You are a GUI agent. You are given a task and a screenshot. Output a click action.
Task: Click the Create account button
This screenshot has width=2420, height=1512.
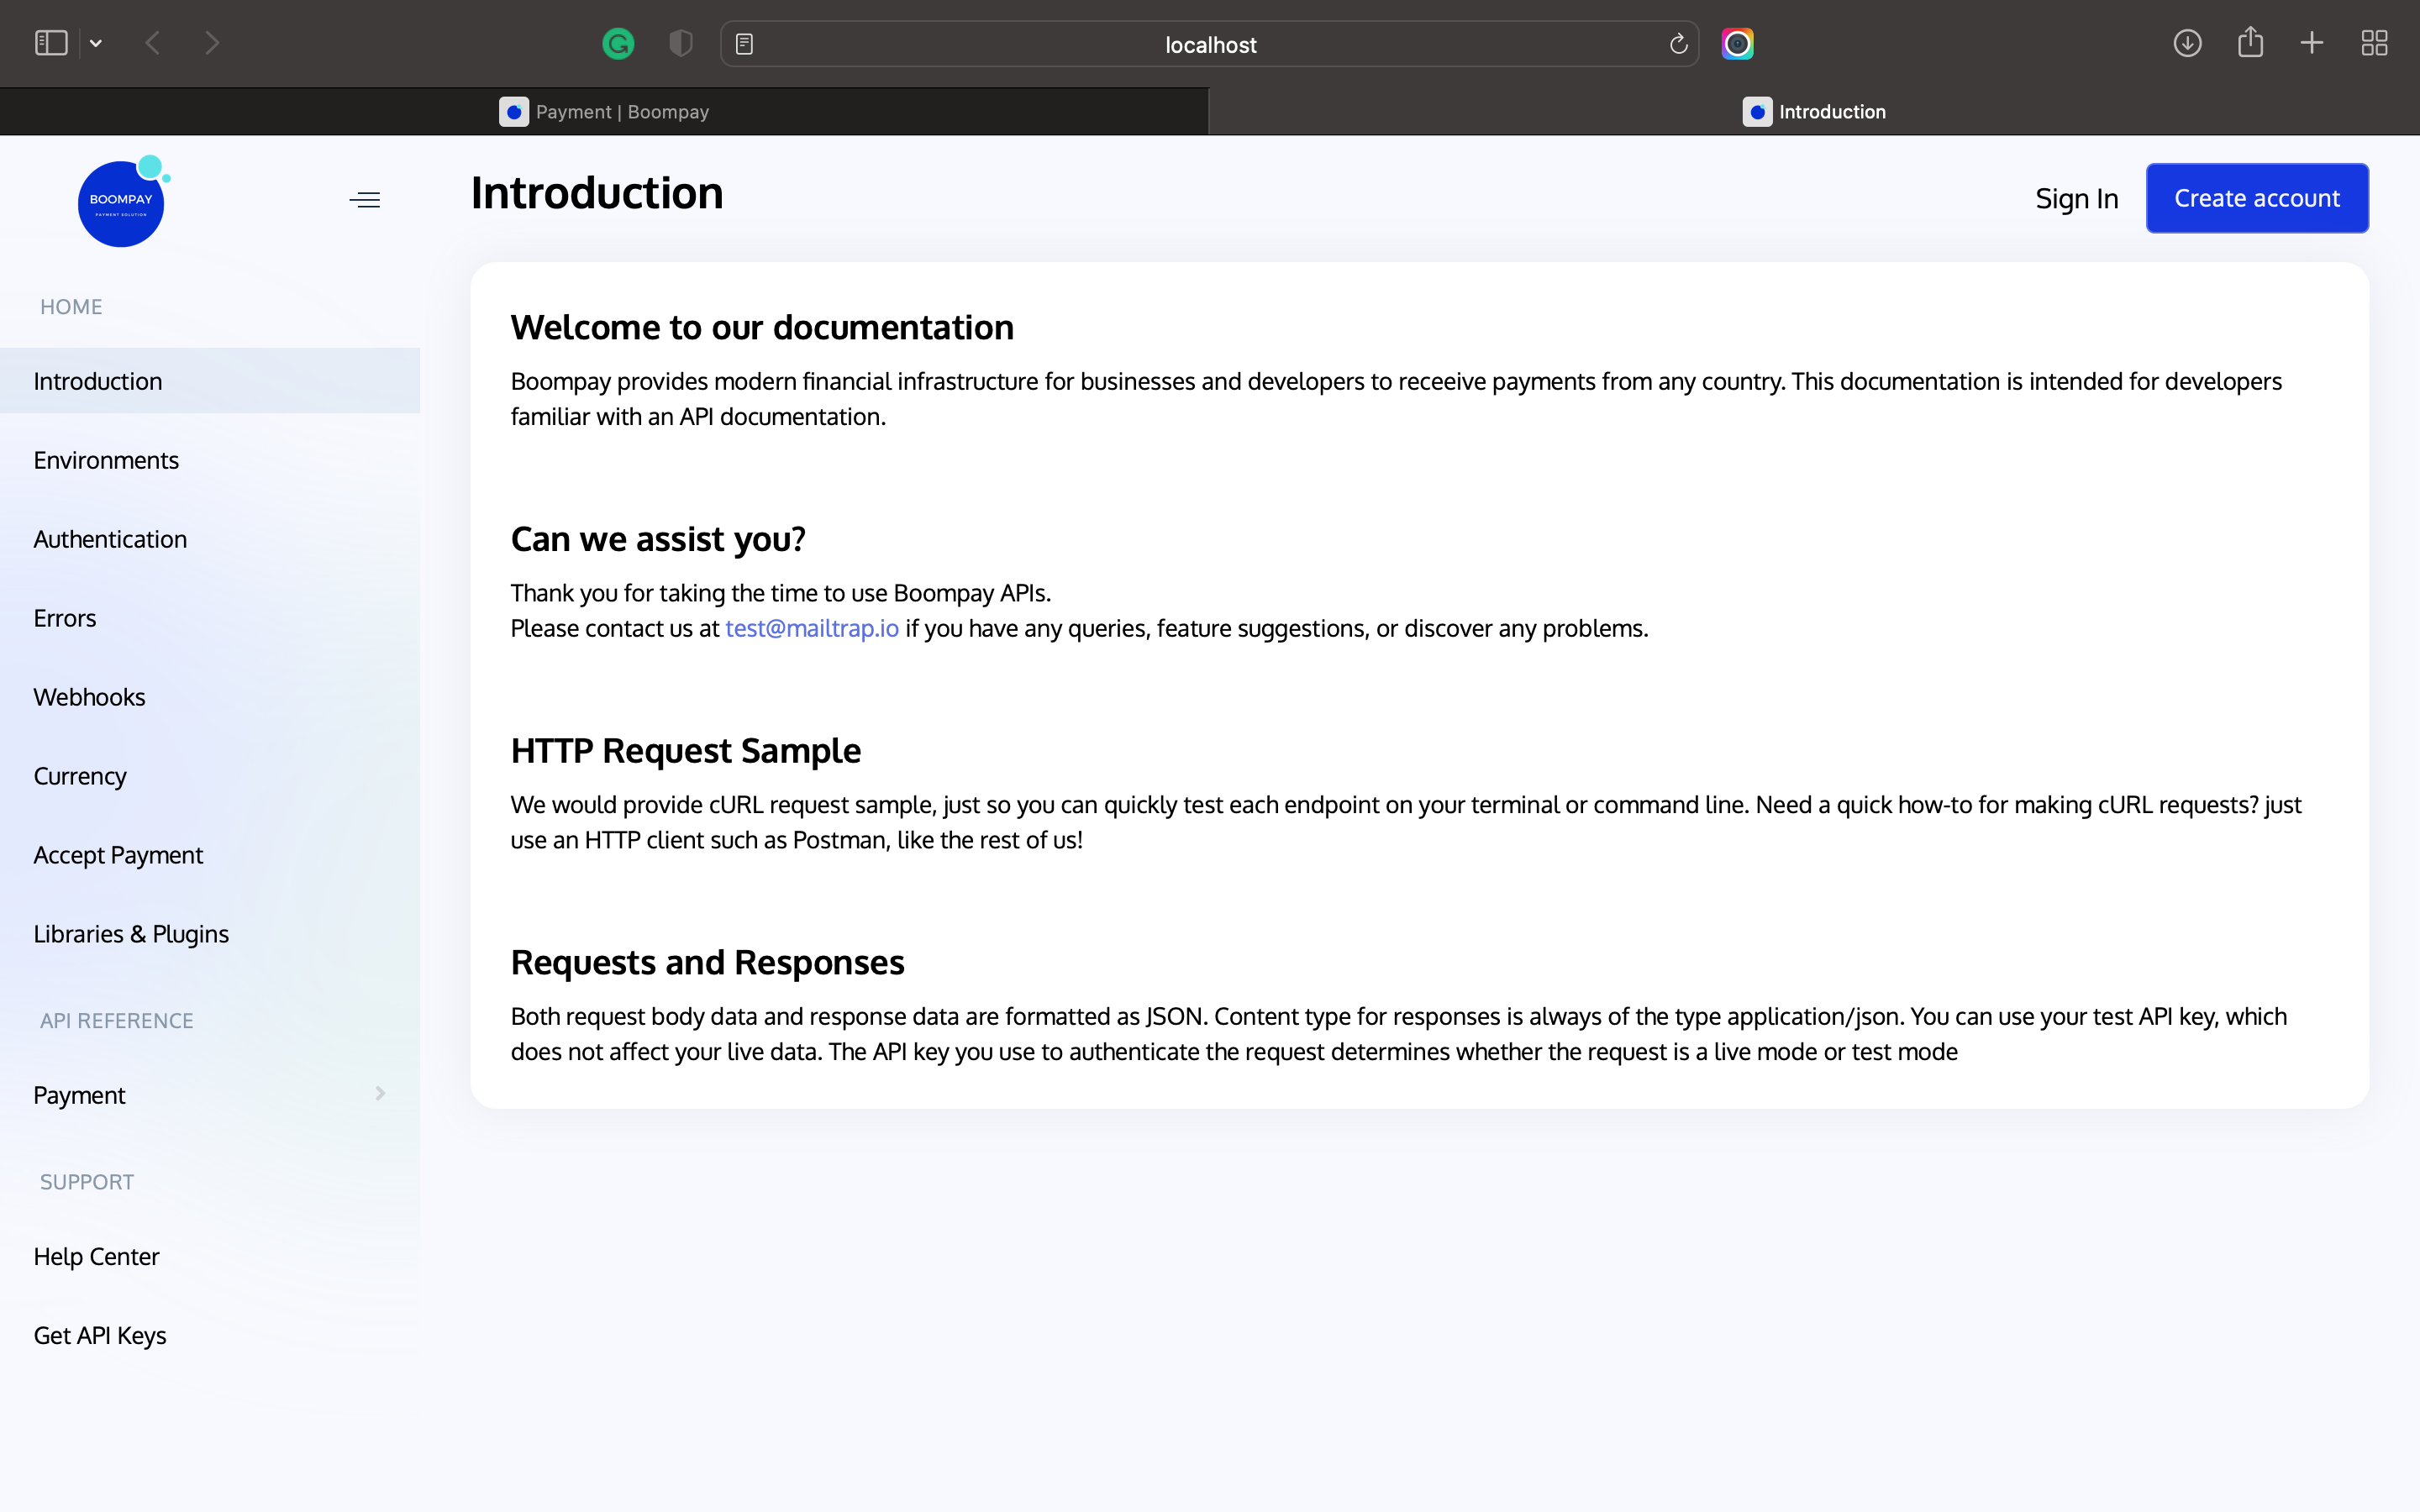(x=2257, y=197)
